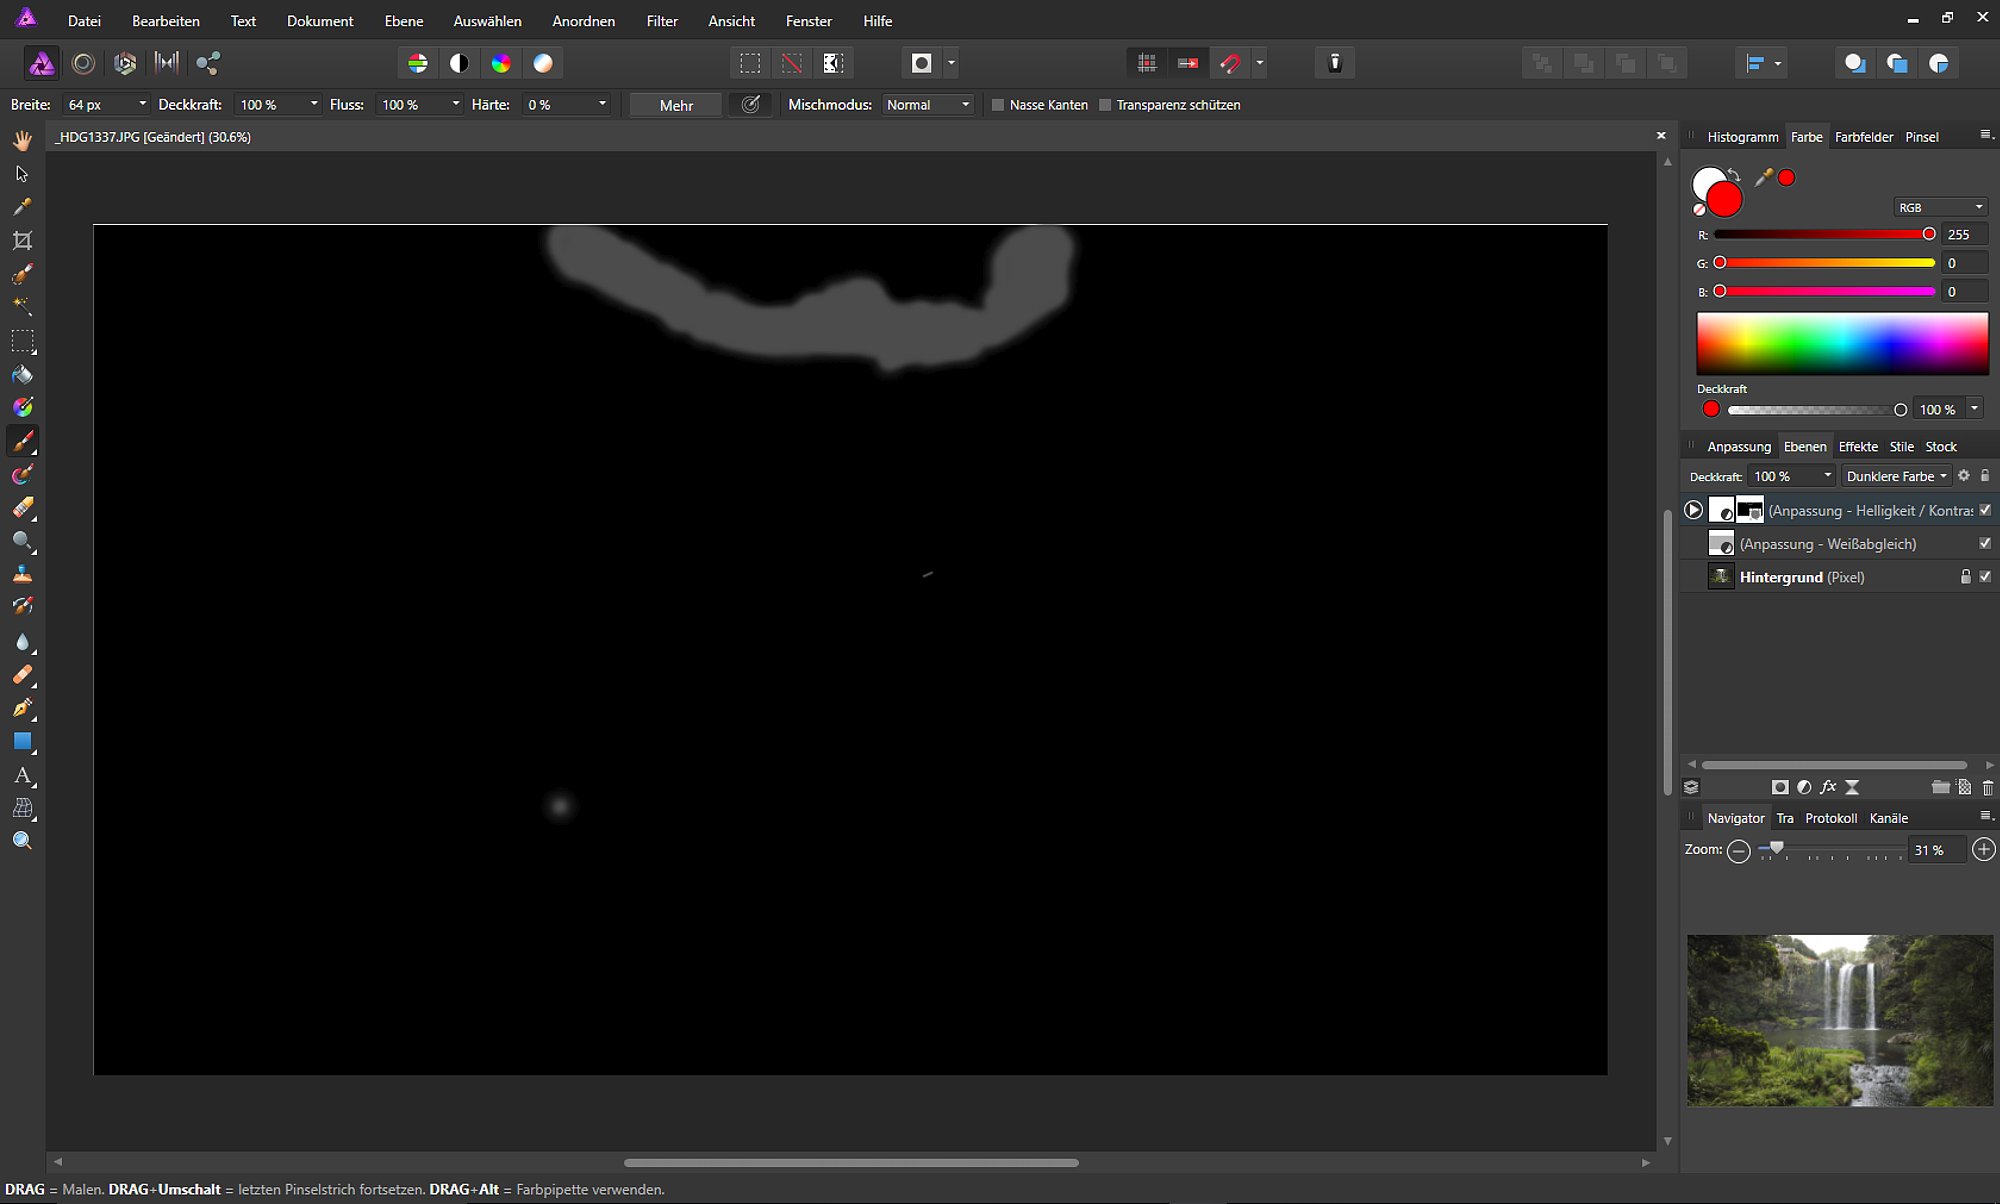Enable the Transparenz schützen checkbox
This screenshot has height=1204, width=2000.
pos(1105,105)
